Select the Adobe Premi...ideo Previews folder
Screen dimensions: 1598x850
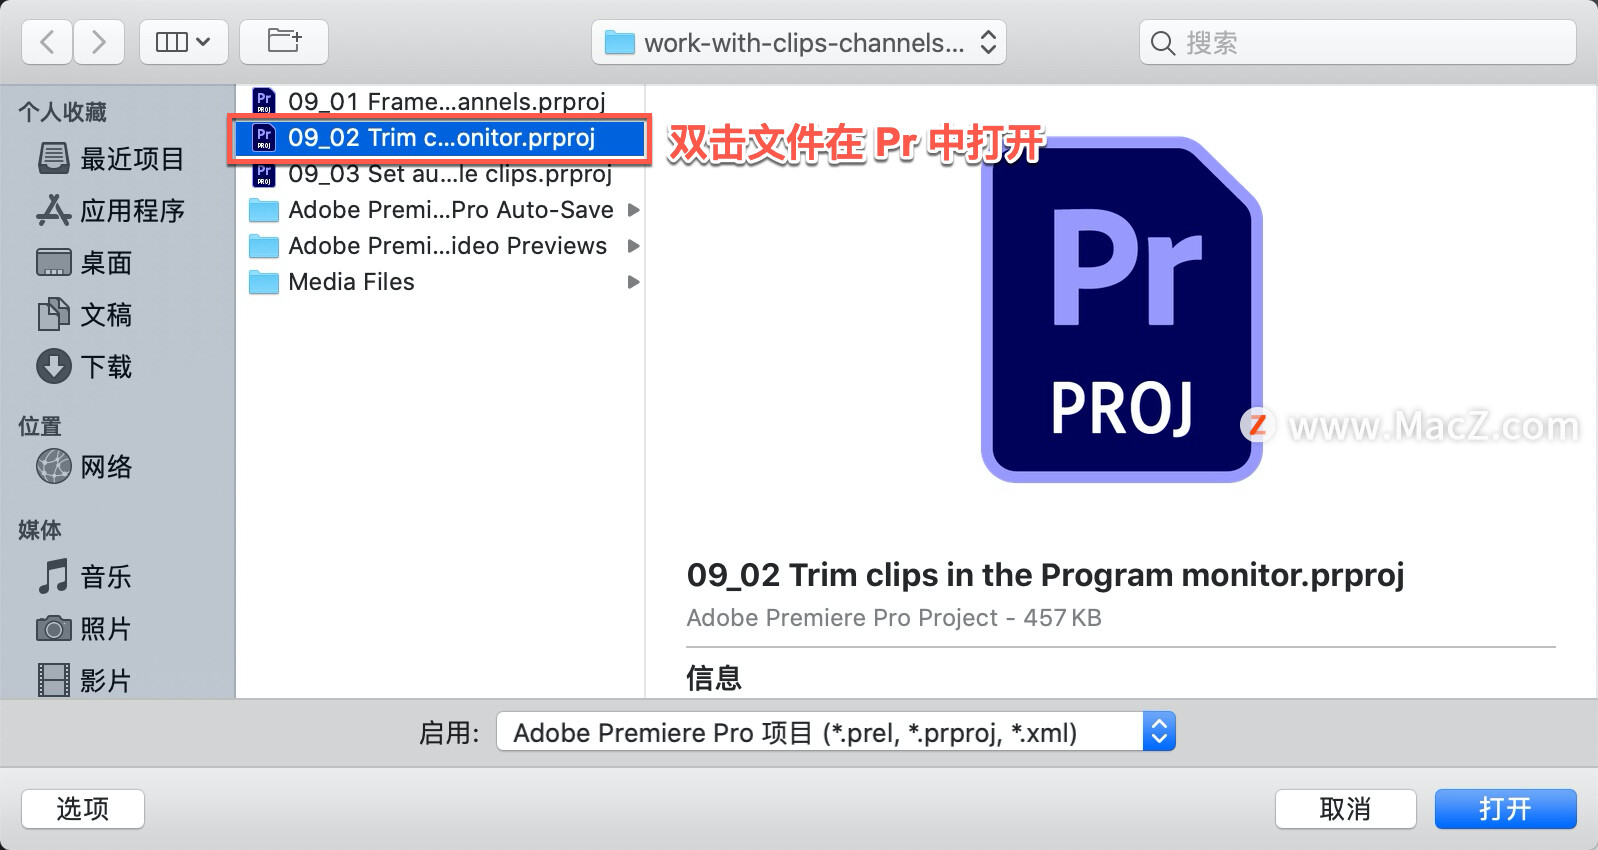pyautogui.click(x=440, y=246)
